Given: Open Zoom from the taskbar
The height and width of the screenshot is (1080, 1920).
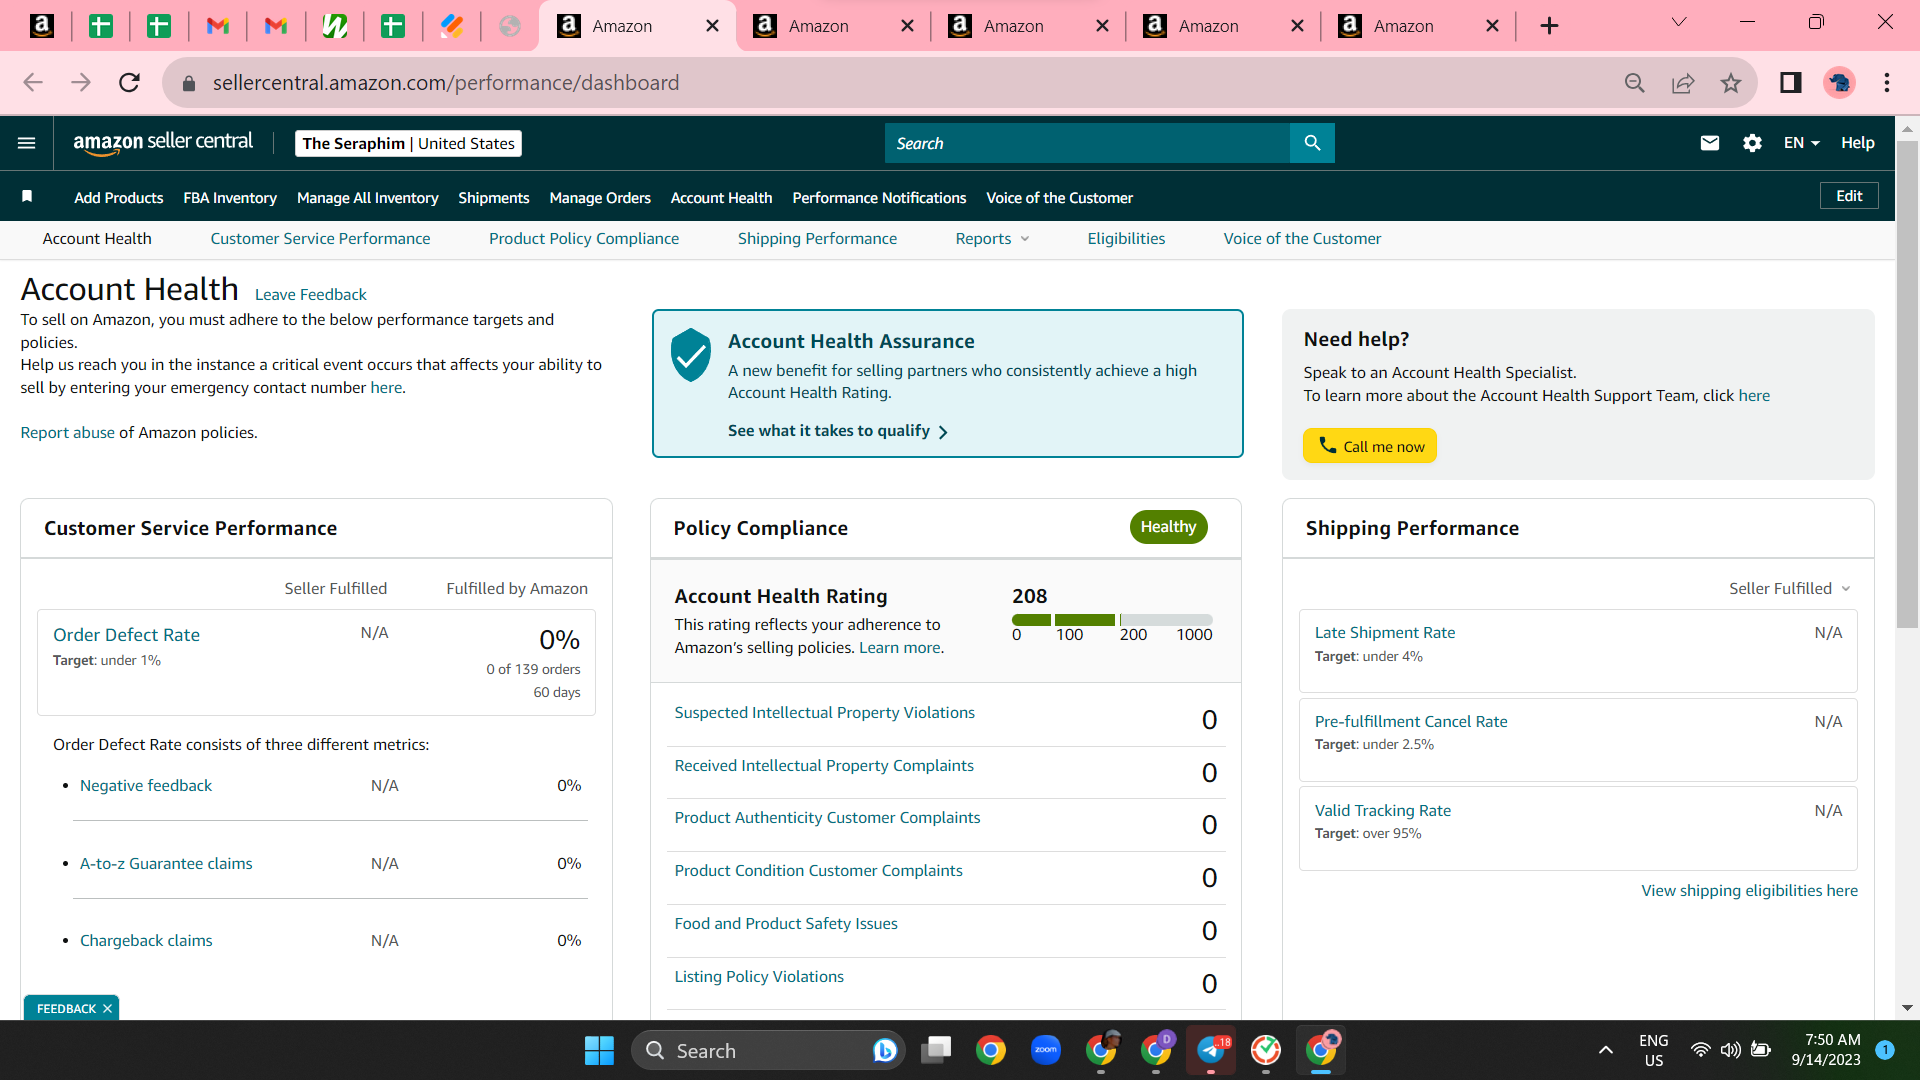Looking at the screenshot, I should pos(1046,1050).
